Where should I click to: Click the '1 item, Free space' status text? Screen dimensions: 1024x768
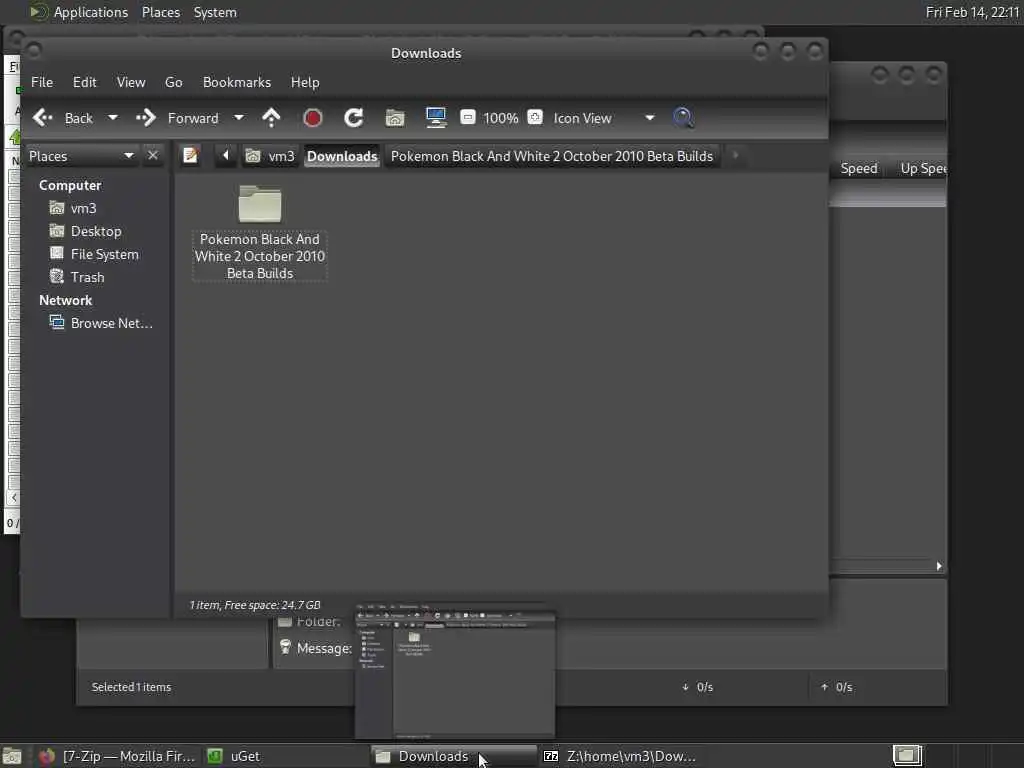[x=255, y=605]
